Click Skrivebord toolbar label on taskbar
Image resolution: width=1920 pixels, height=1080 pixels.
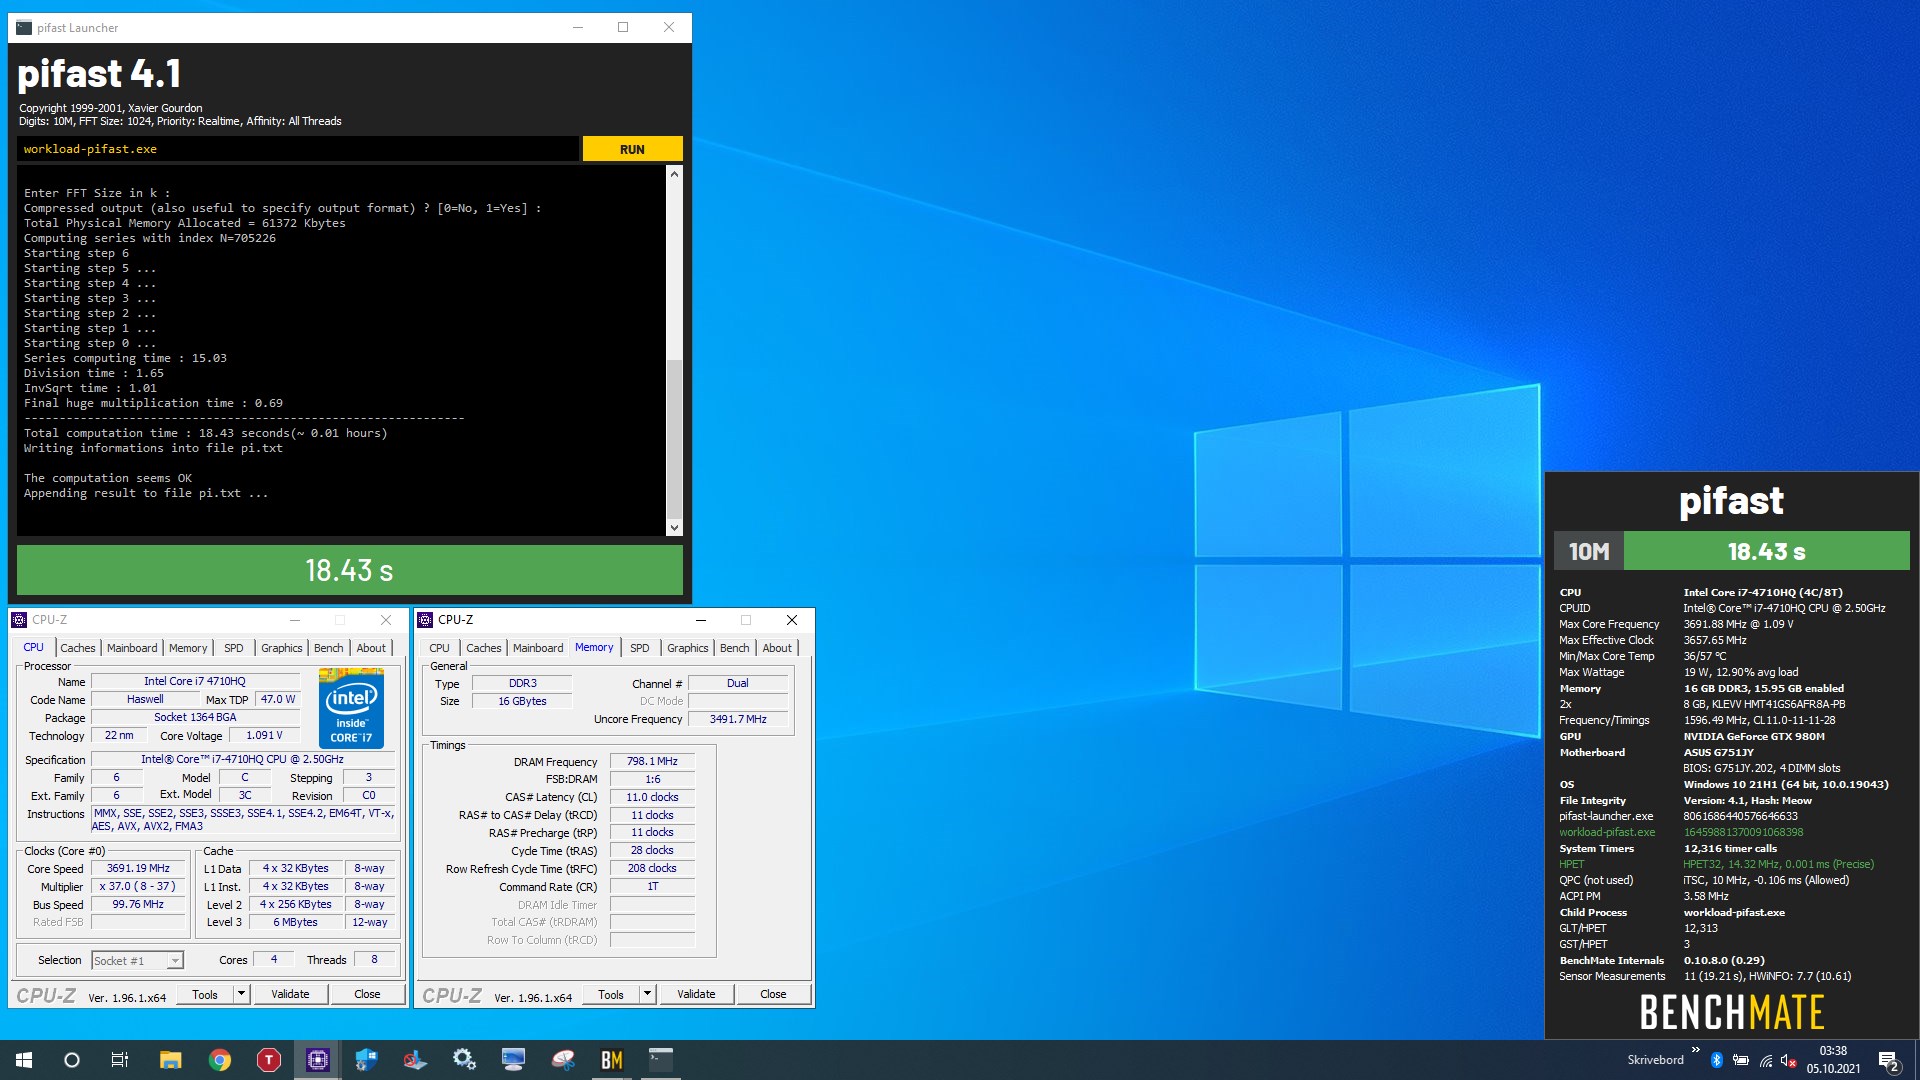(x=1655, y=1060)
